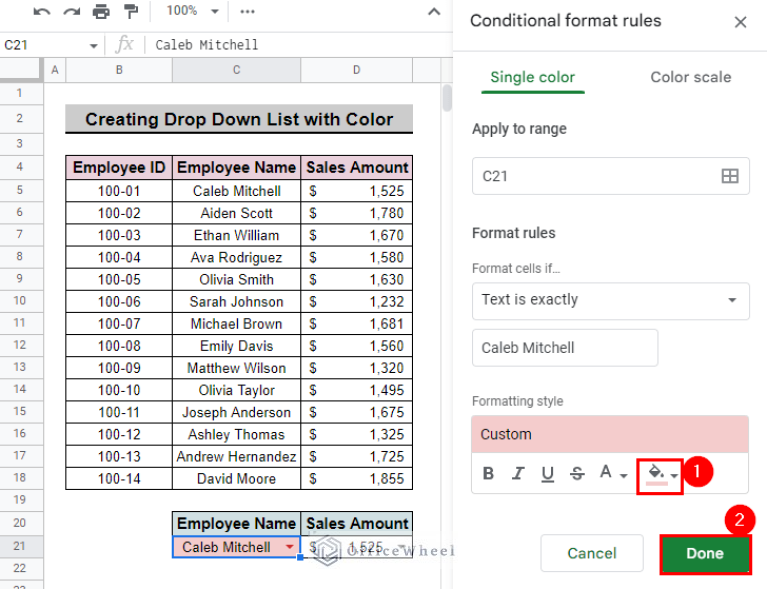Open the zoom 100% dropdown
This screenshot has width=767, height=589.
(192, 11)
